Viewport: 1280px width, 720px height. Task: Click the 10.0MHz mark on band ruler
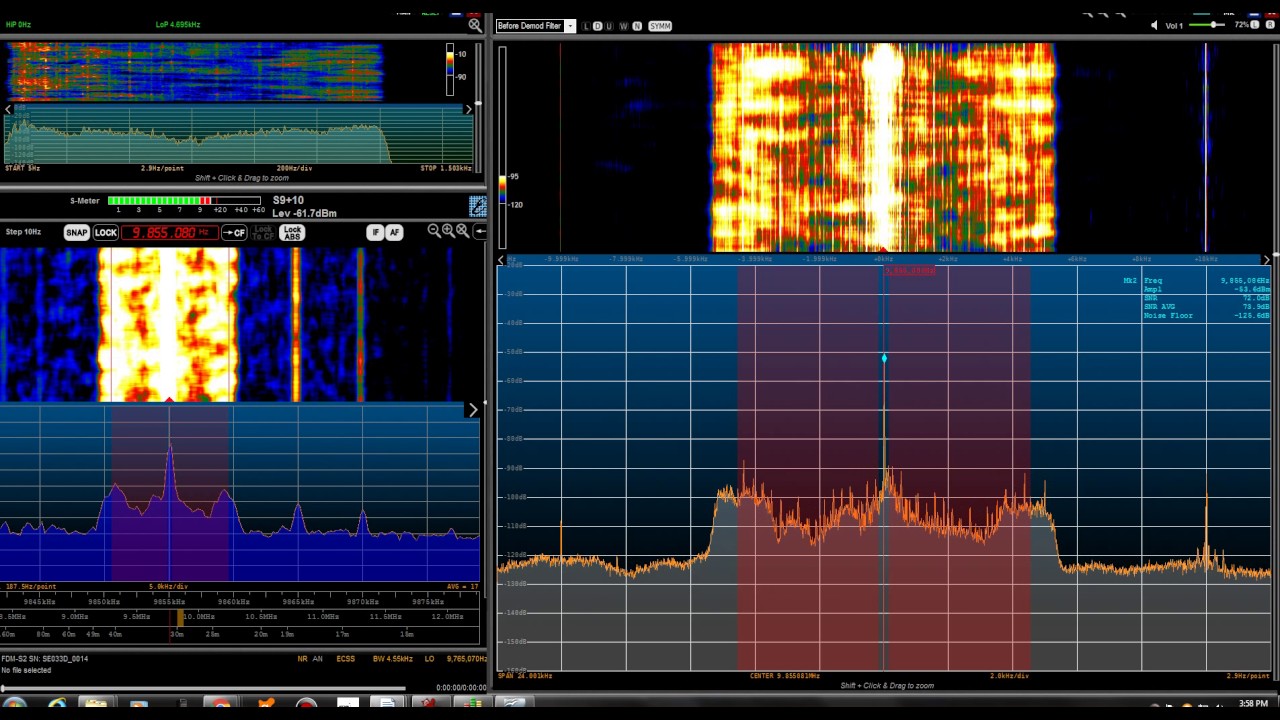point(198,617)
